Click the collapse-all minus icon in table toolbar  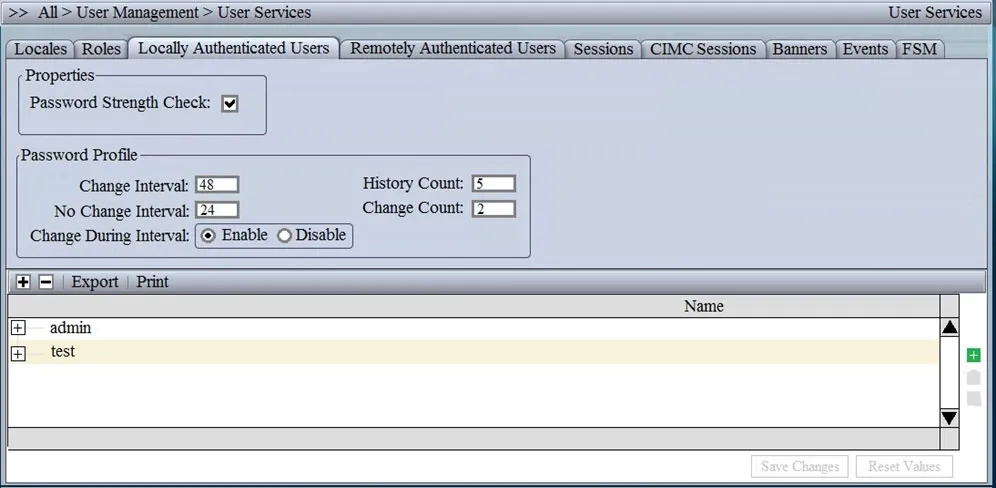click(46, 282)
